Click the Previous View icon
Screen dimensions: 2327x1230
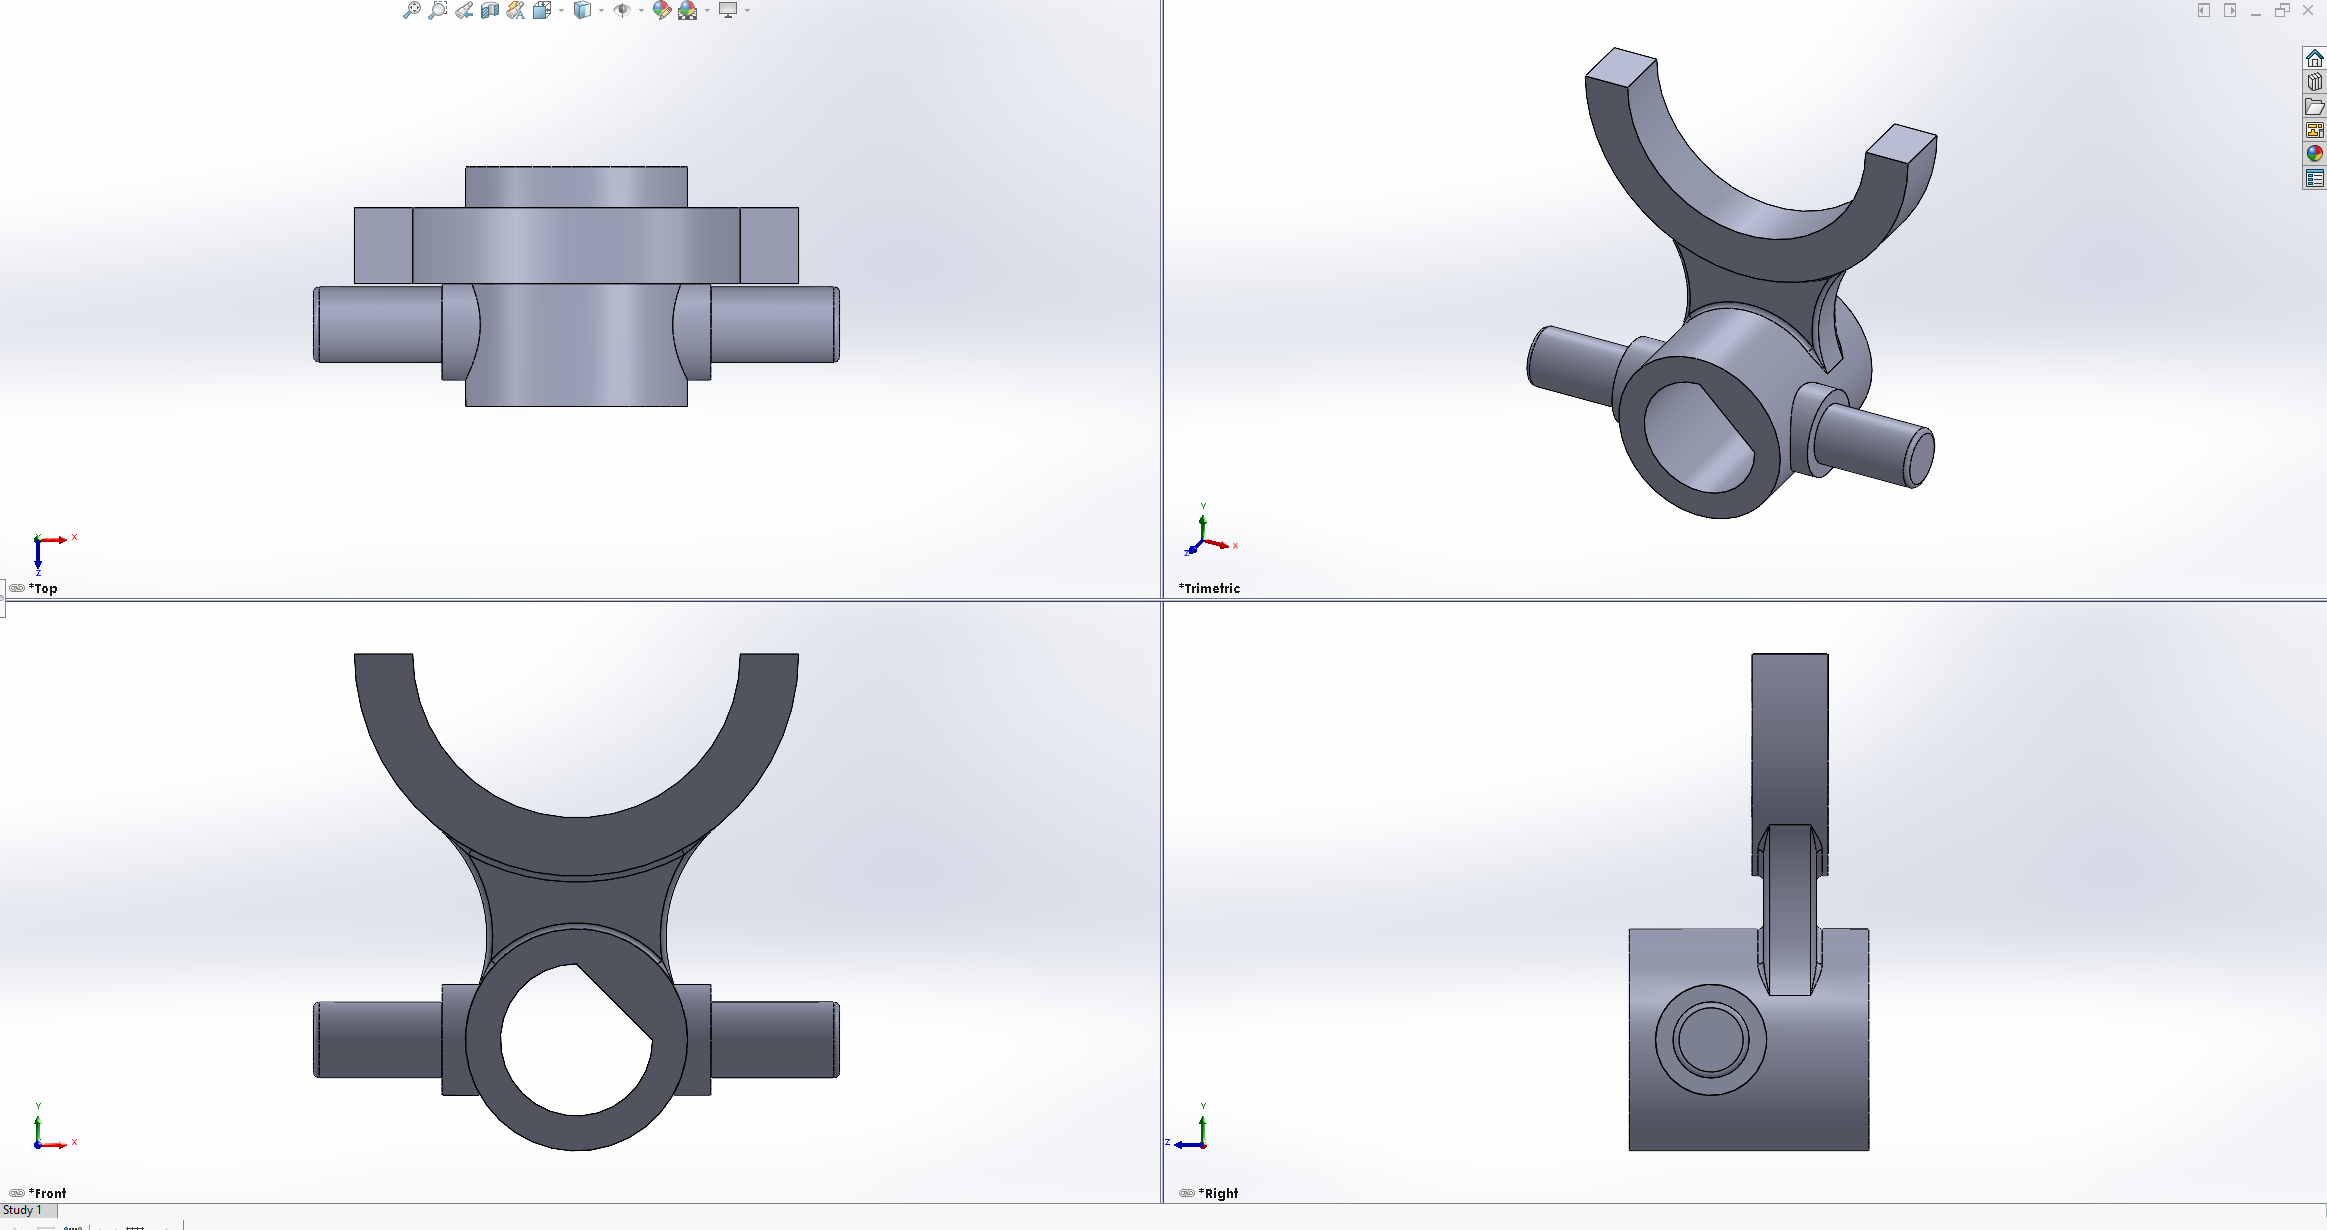tap(464, 10)
